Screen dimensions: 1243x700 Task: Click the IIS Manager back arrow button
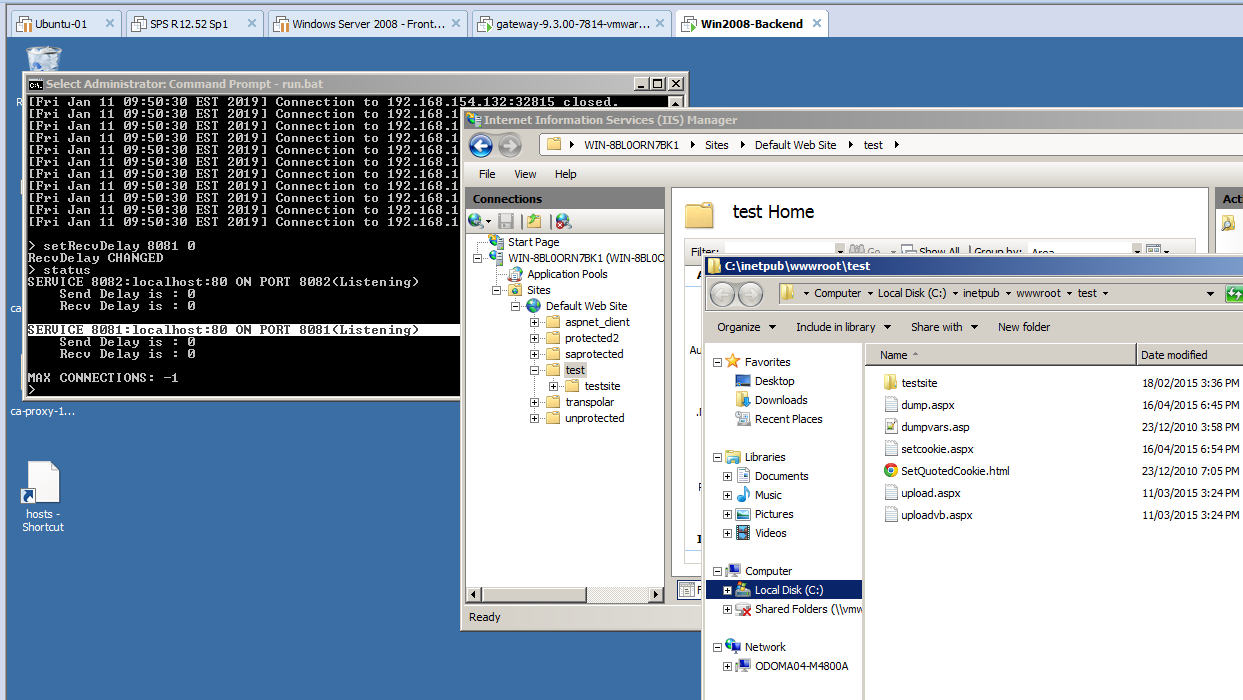click(x=481, y=146)
